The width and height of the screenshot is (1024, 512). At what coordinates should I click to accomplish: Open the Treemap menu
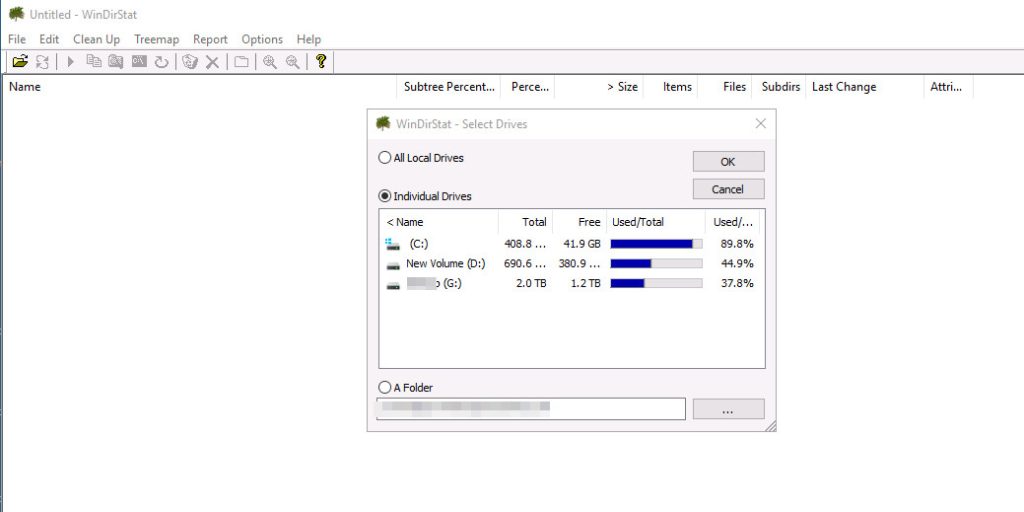pos(156,39)
